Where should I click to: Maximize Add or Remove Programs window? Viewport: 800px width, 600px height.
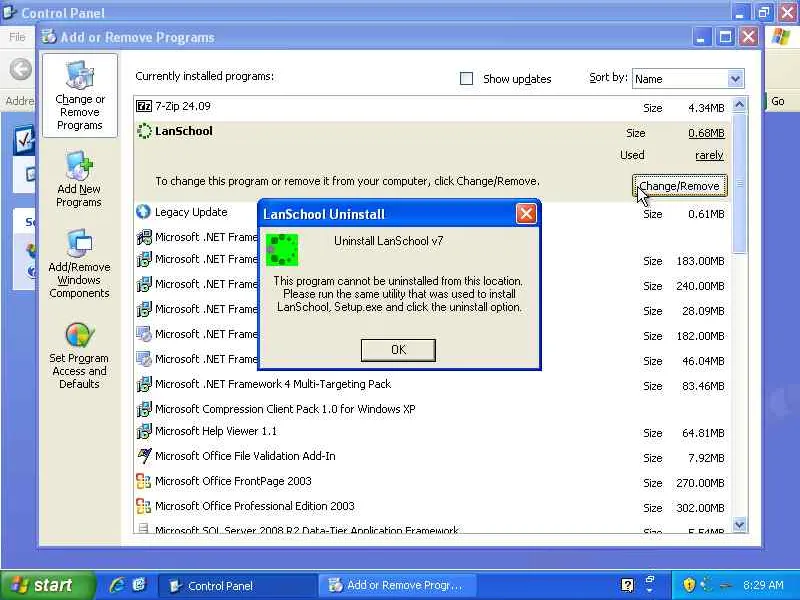click(724, 37)
